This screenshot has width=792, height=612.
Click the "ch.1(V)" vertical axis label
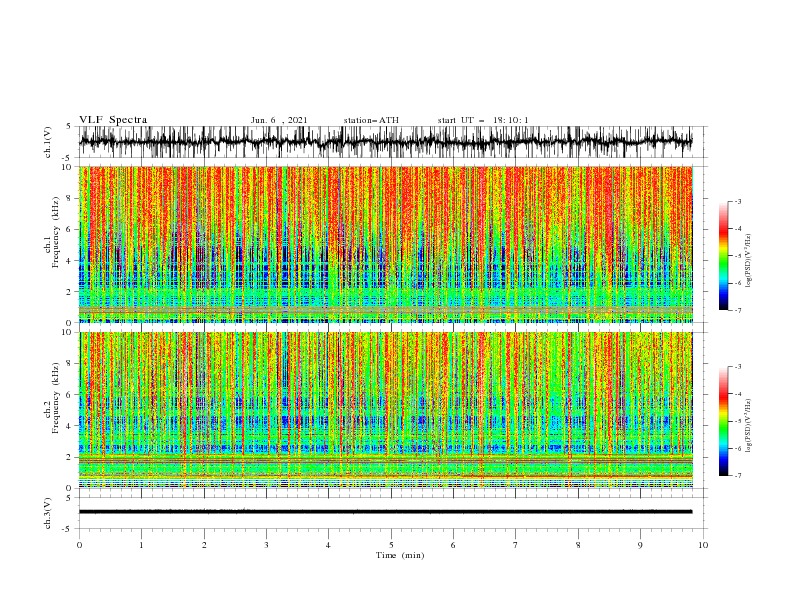48,142
